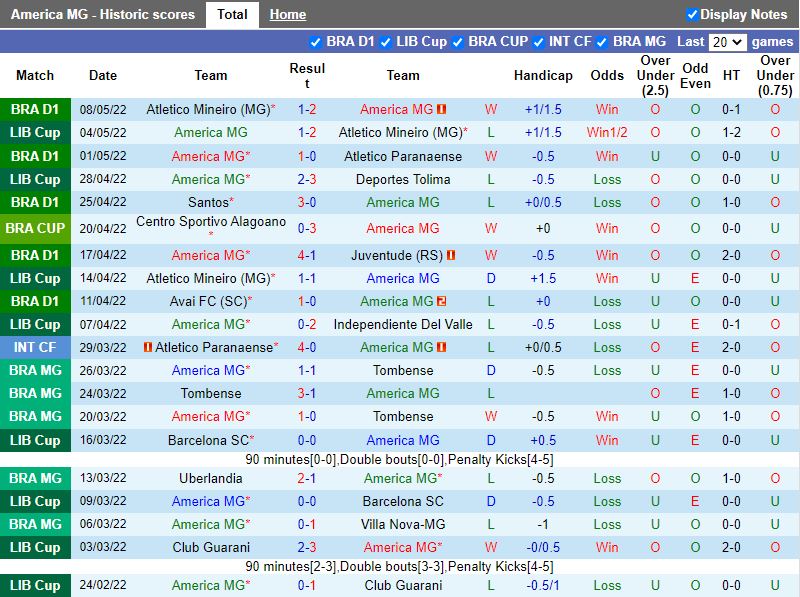Select the LIB Cup badge on the 04/05 row
800x597 pixels.
36,132
